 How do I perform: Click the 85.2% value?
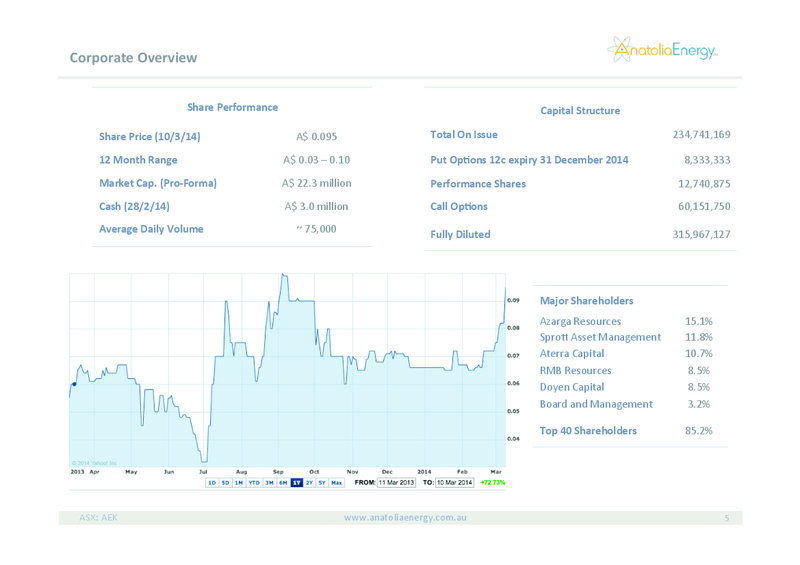pos(698,431)
